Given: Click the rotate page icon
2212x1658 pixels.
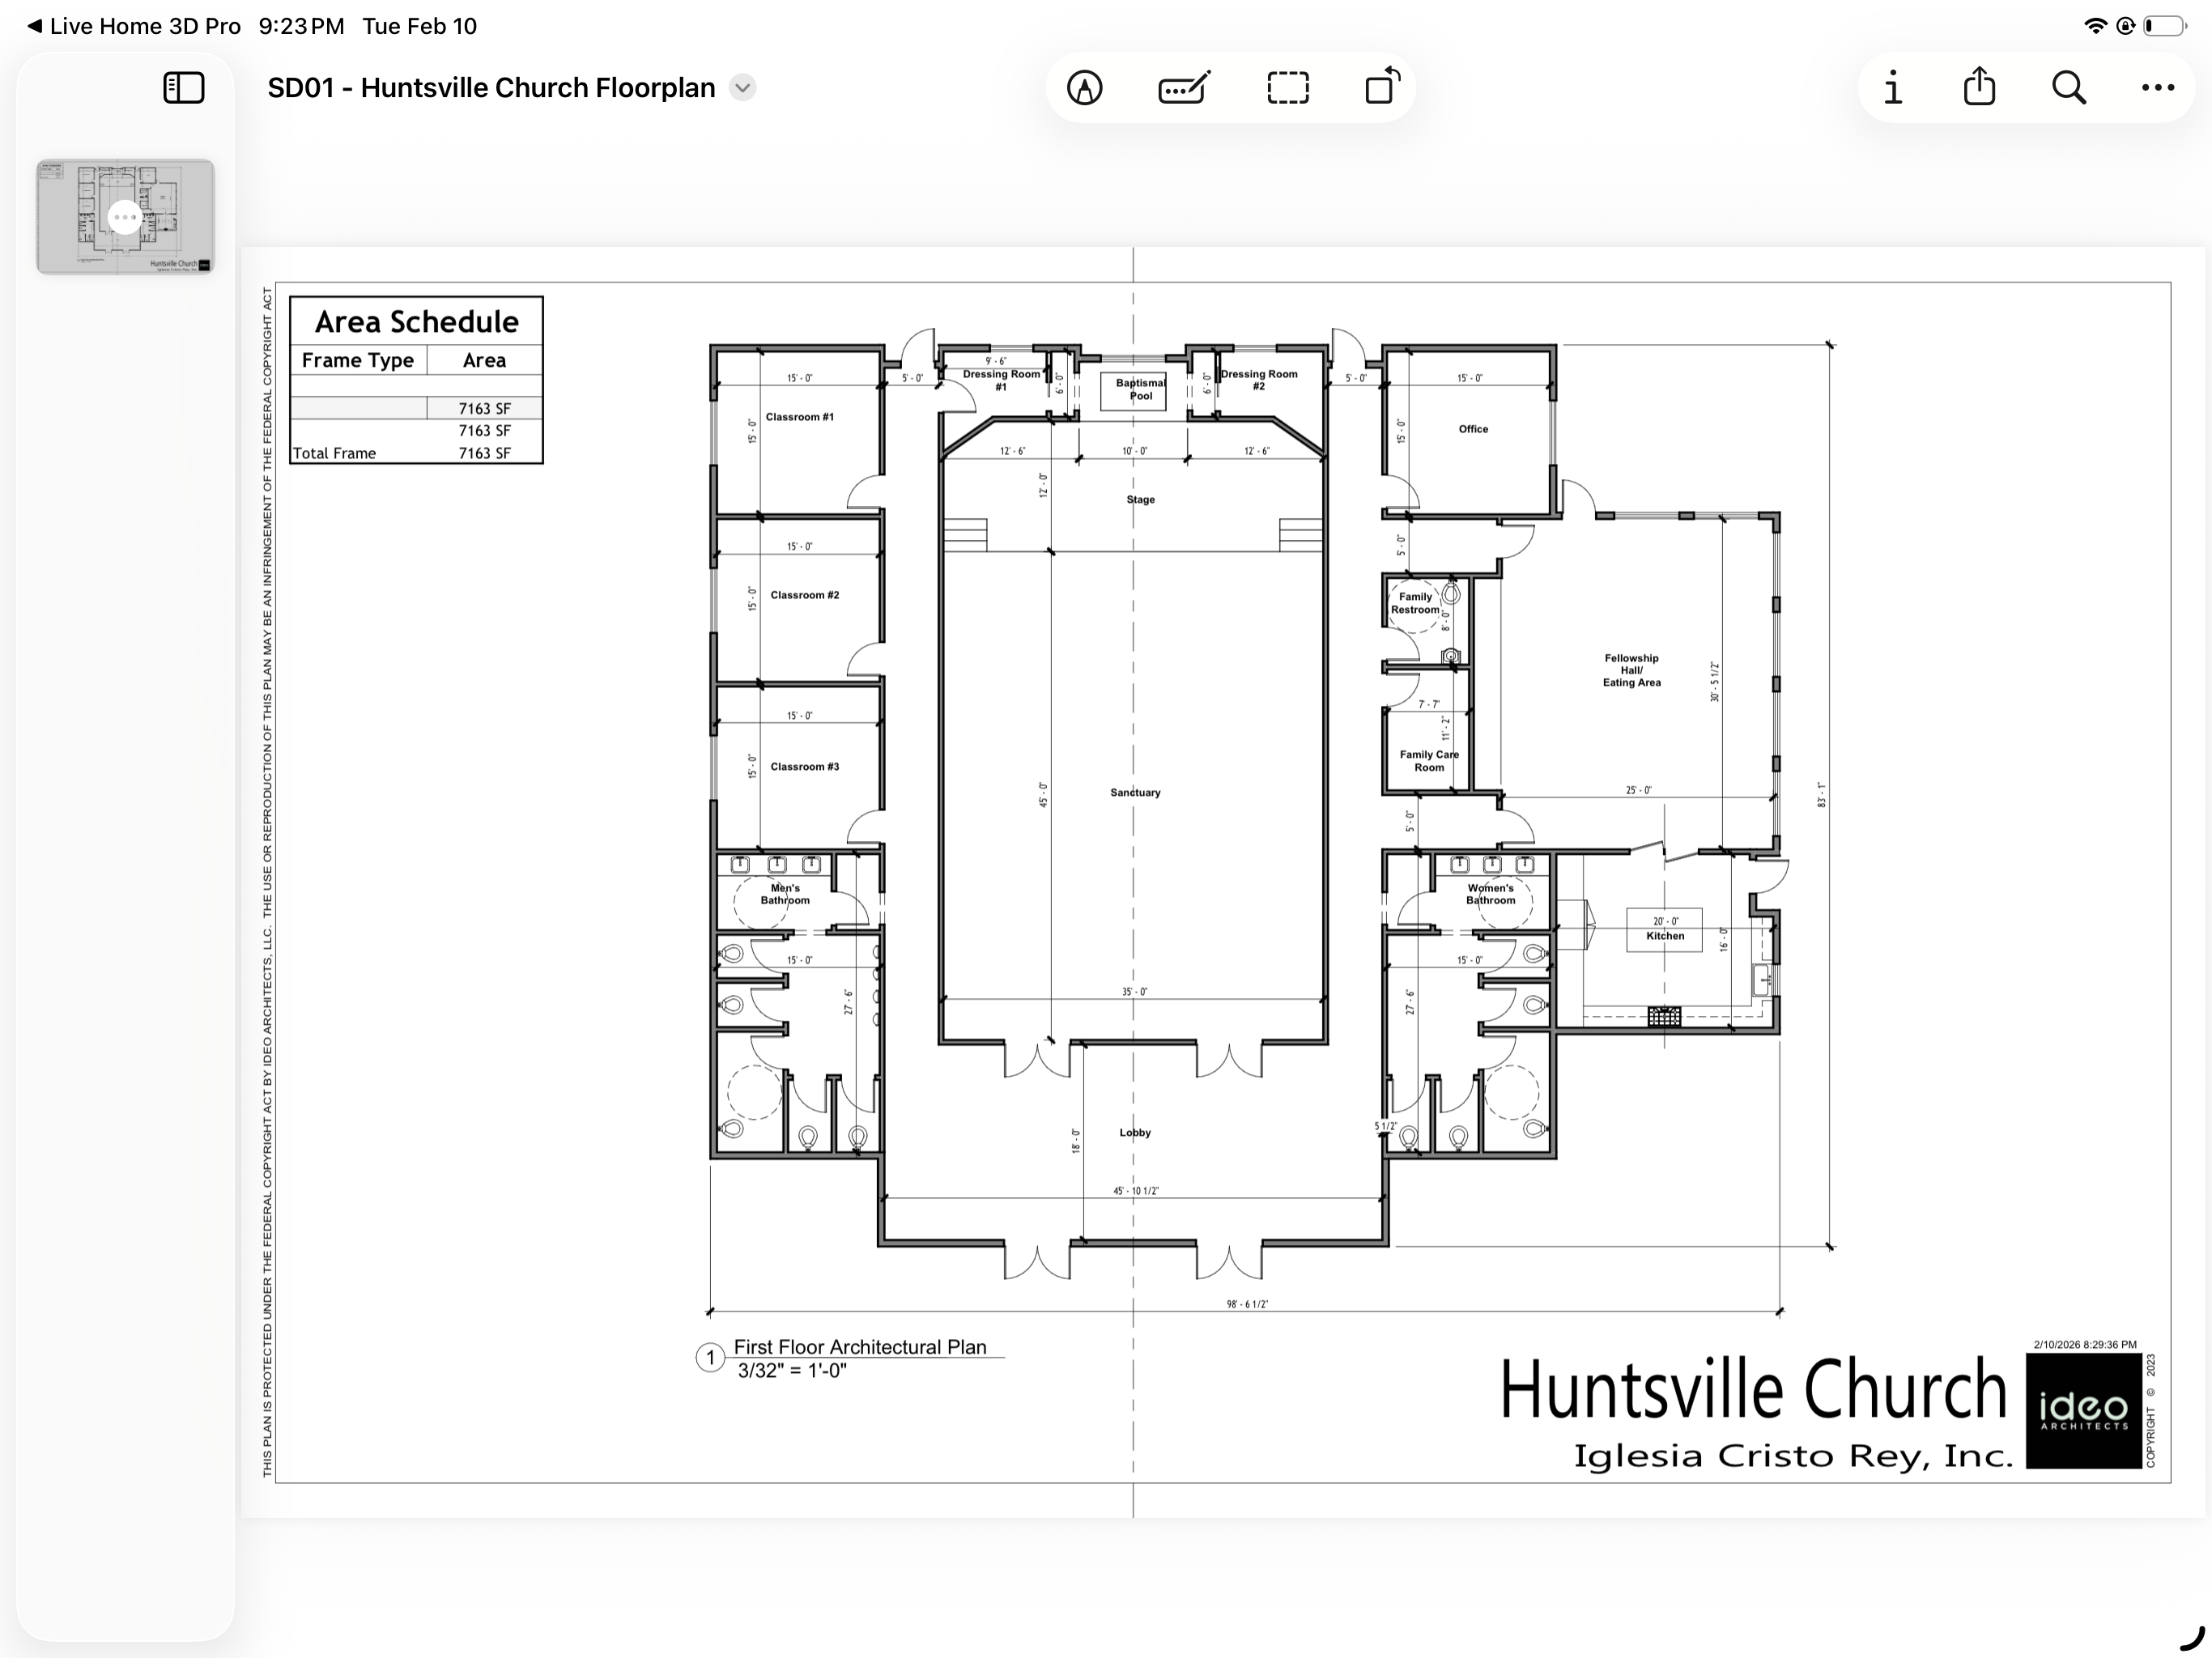Looking at the screenshot, I should tap(1382, 87).
